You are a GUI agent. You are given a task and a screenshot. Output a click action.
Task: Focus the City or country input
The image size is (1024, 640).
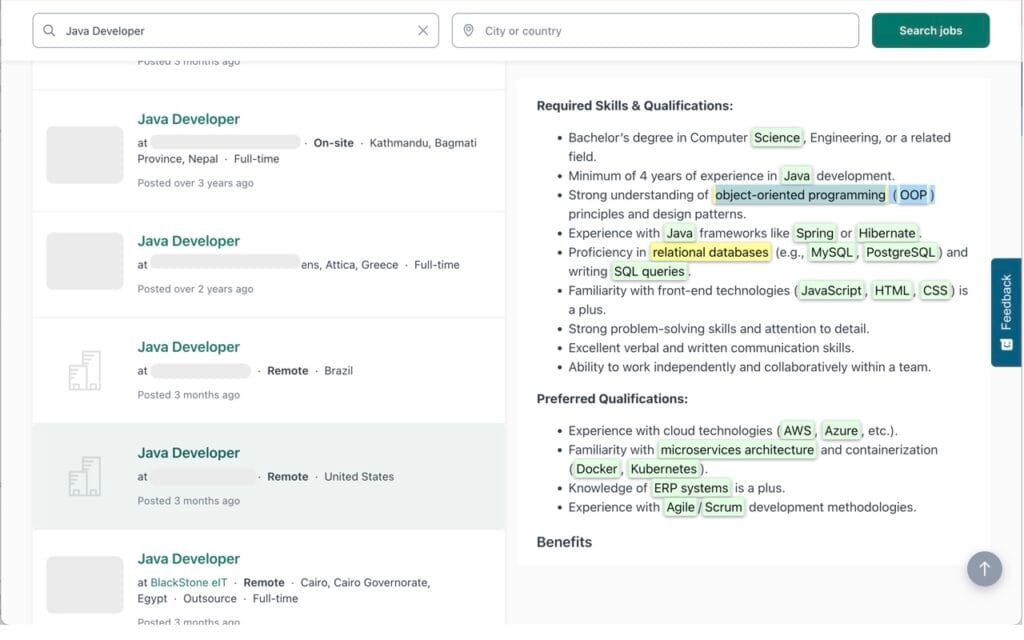pyautogui.click(x=655, y=31)
